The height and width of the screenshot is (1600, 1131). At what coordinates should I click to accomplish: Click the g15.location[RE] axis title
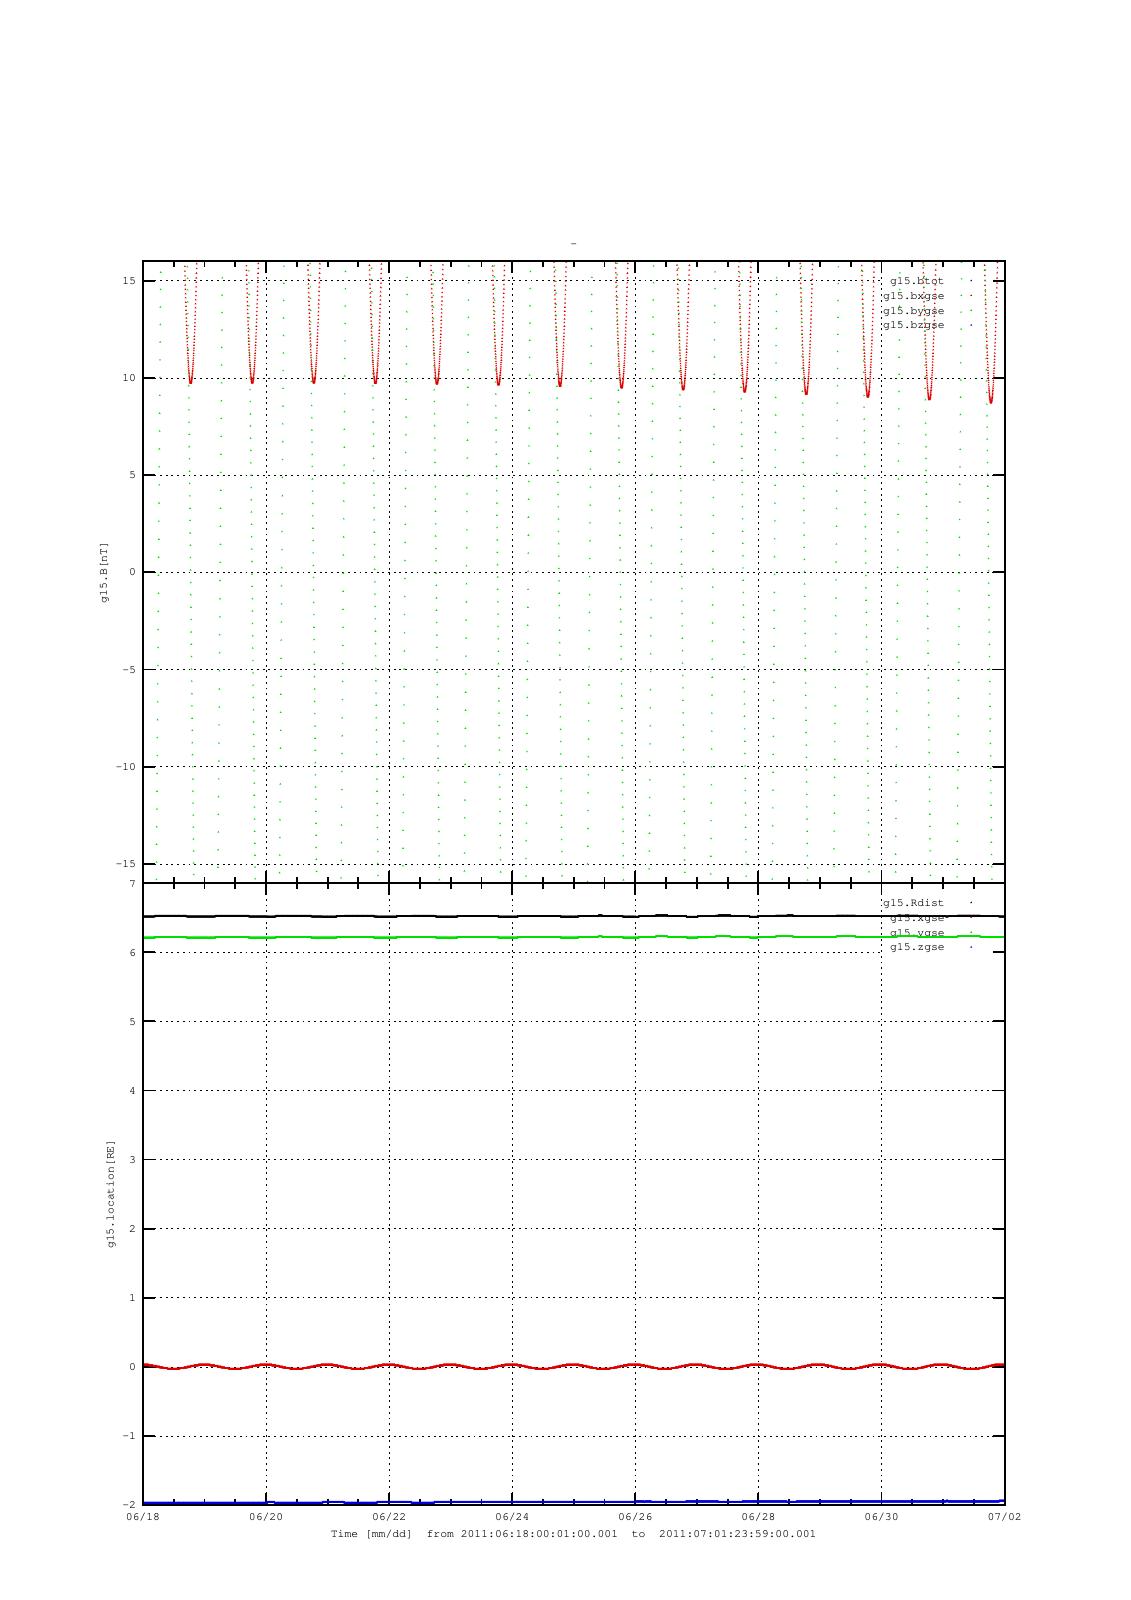click(111, 1193)
